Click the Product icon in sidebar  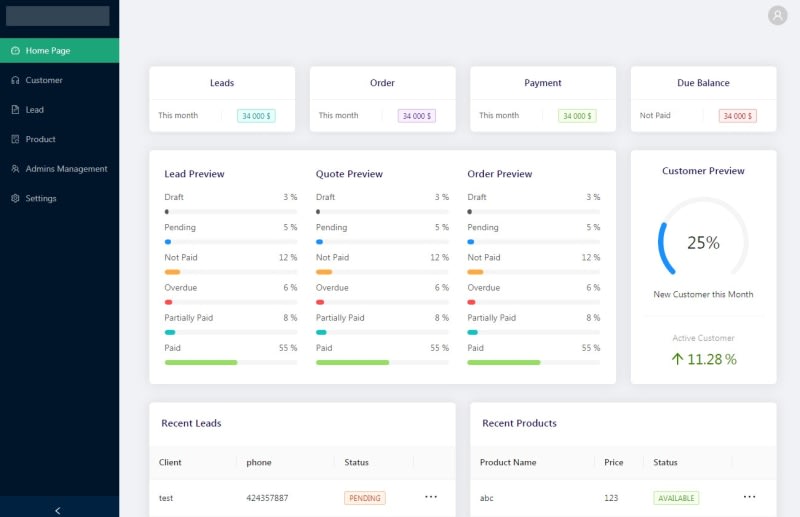click(15, 139)
